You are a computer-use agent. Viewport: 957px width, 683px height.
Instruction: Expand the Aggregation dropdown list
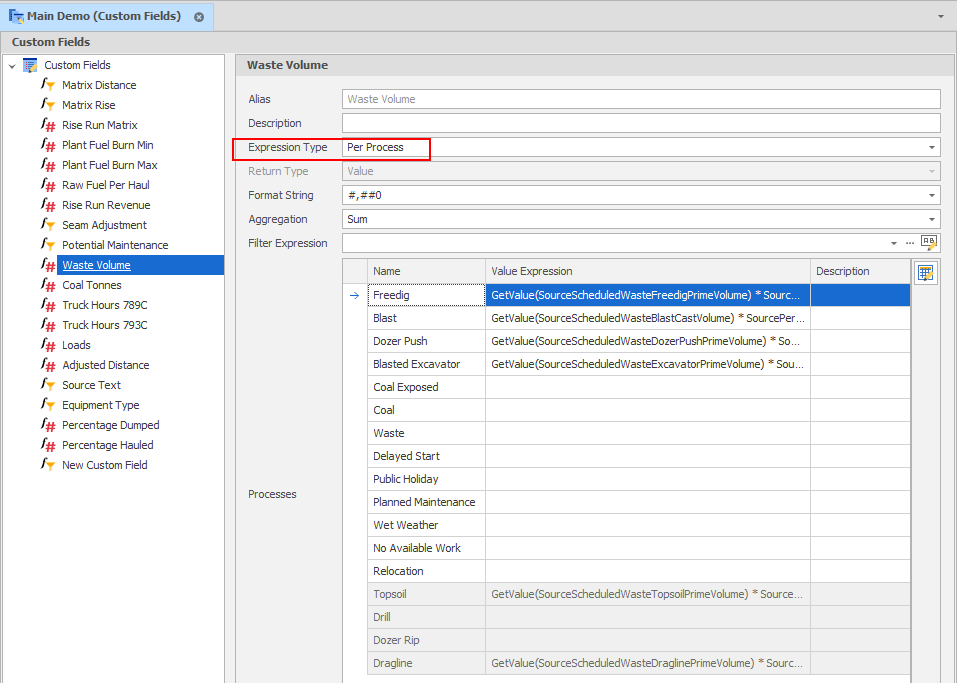click(932, 220)
